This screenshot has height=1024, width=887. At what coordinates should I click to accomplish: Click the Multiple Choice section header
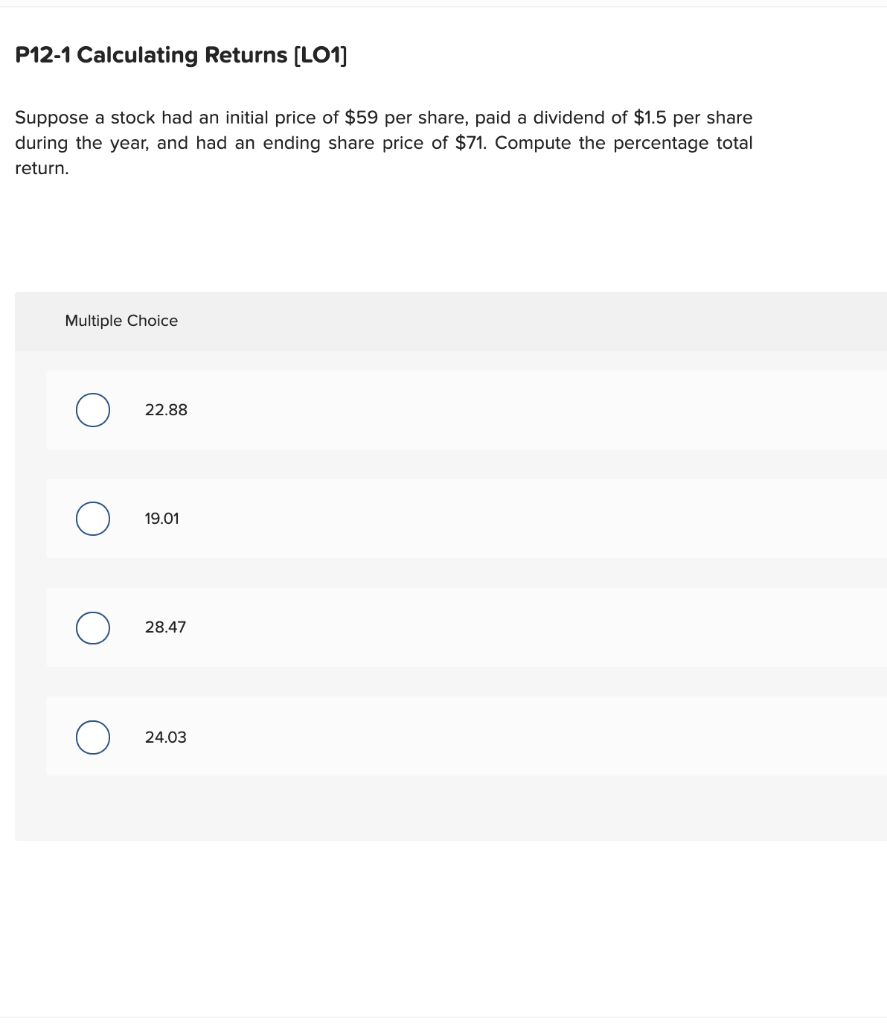coord(121,321)
